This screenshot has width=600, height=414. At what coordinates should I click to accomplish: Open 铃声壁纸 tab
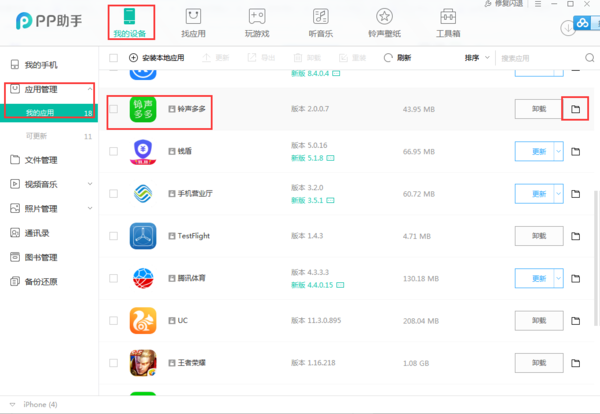click(x=385, y=23)
